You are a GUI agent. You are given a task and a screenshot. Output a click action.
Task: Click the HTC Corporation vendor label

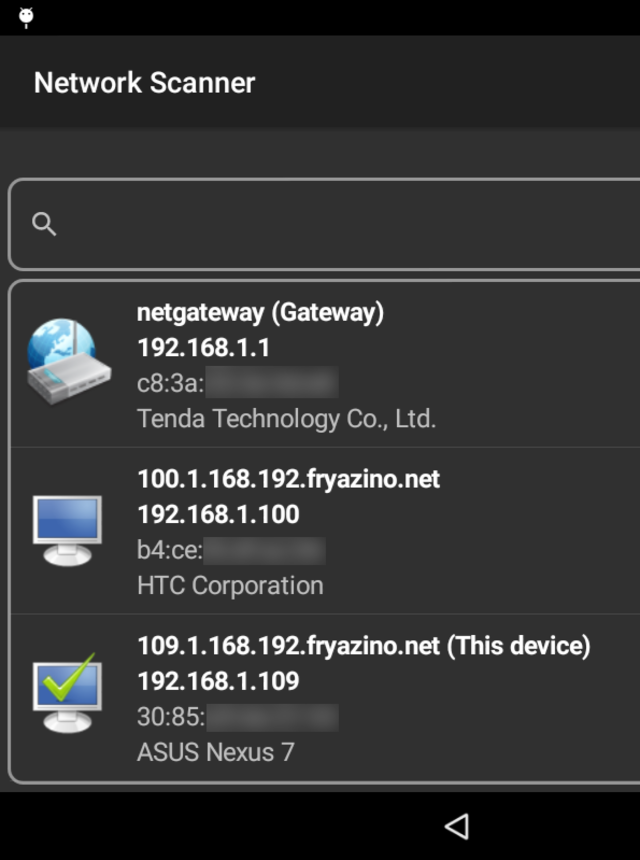coord(230,585)
